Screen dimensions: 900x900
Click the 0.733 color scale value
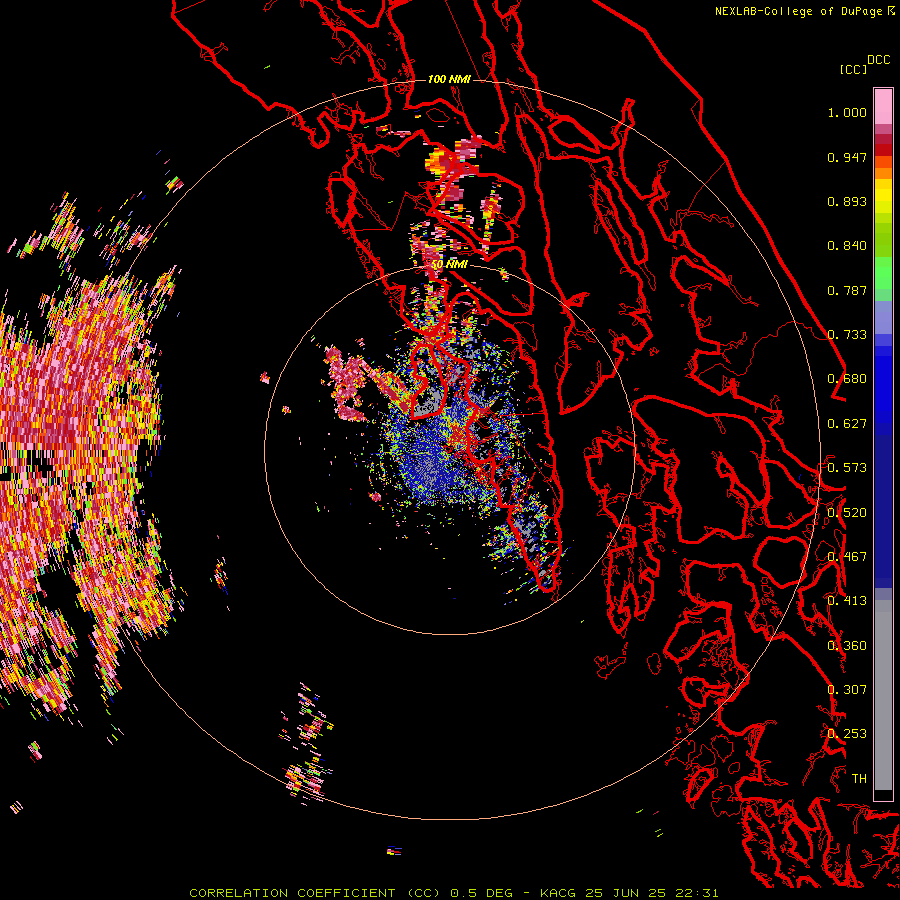[x=847, y=335]
